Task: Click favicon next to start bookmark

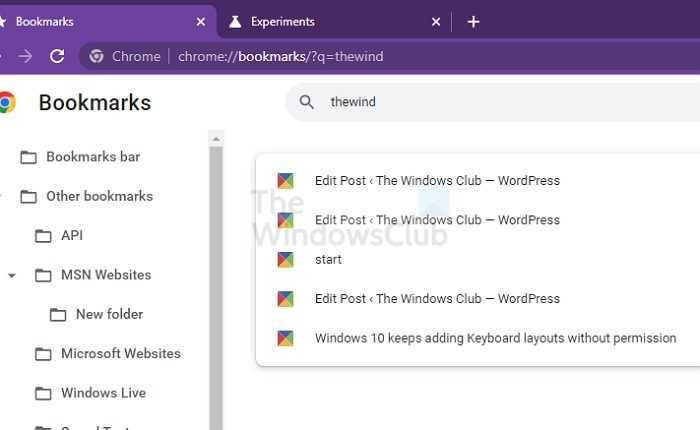Action: point(285,259)
